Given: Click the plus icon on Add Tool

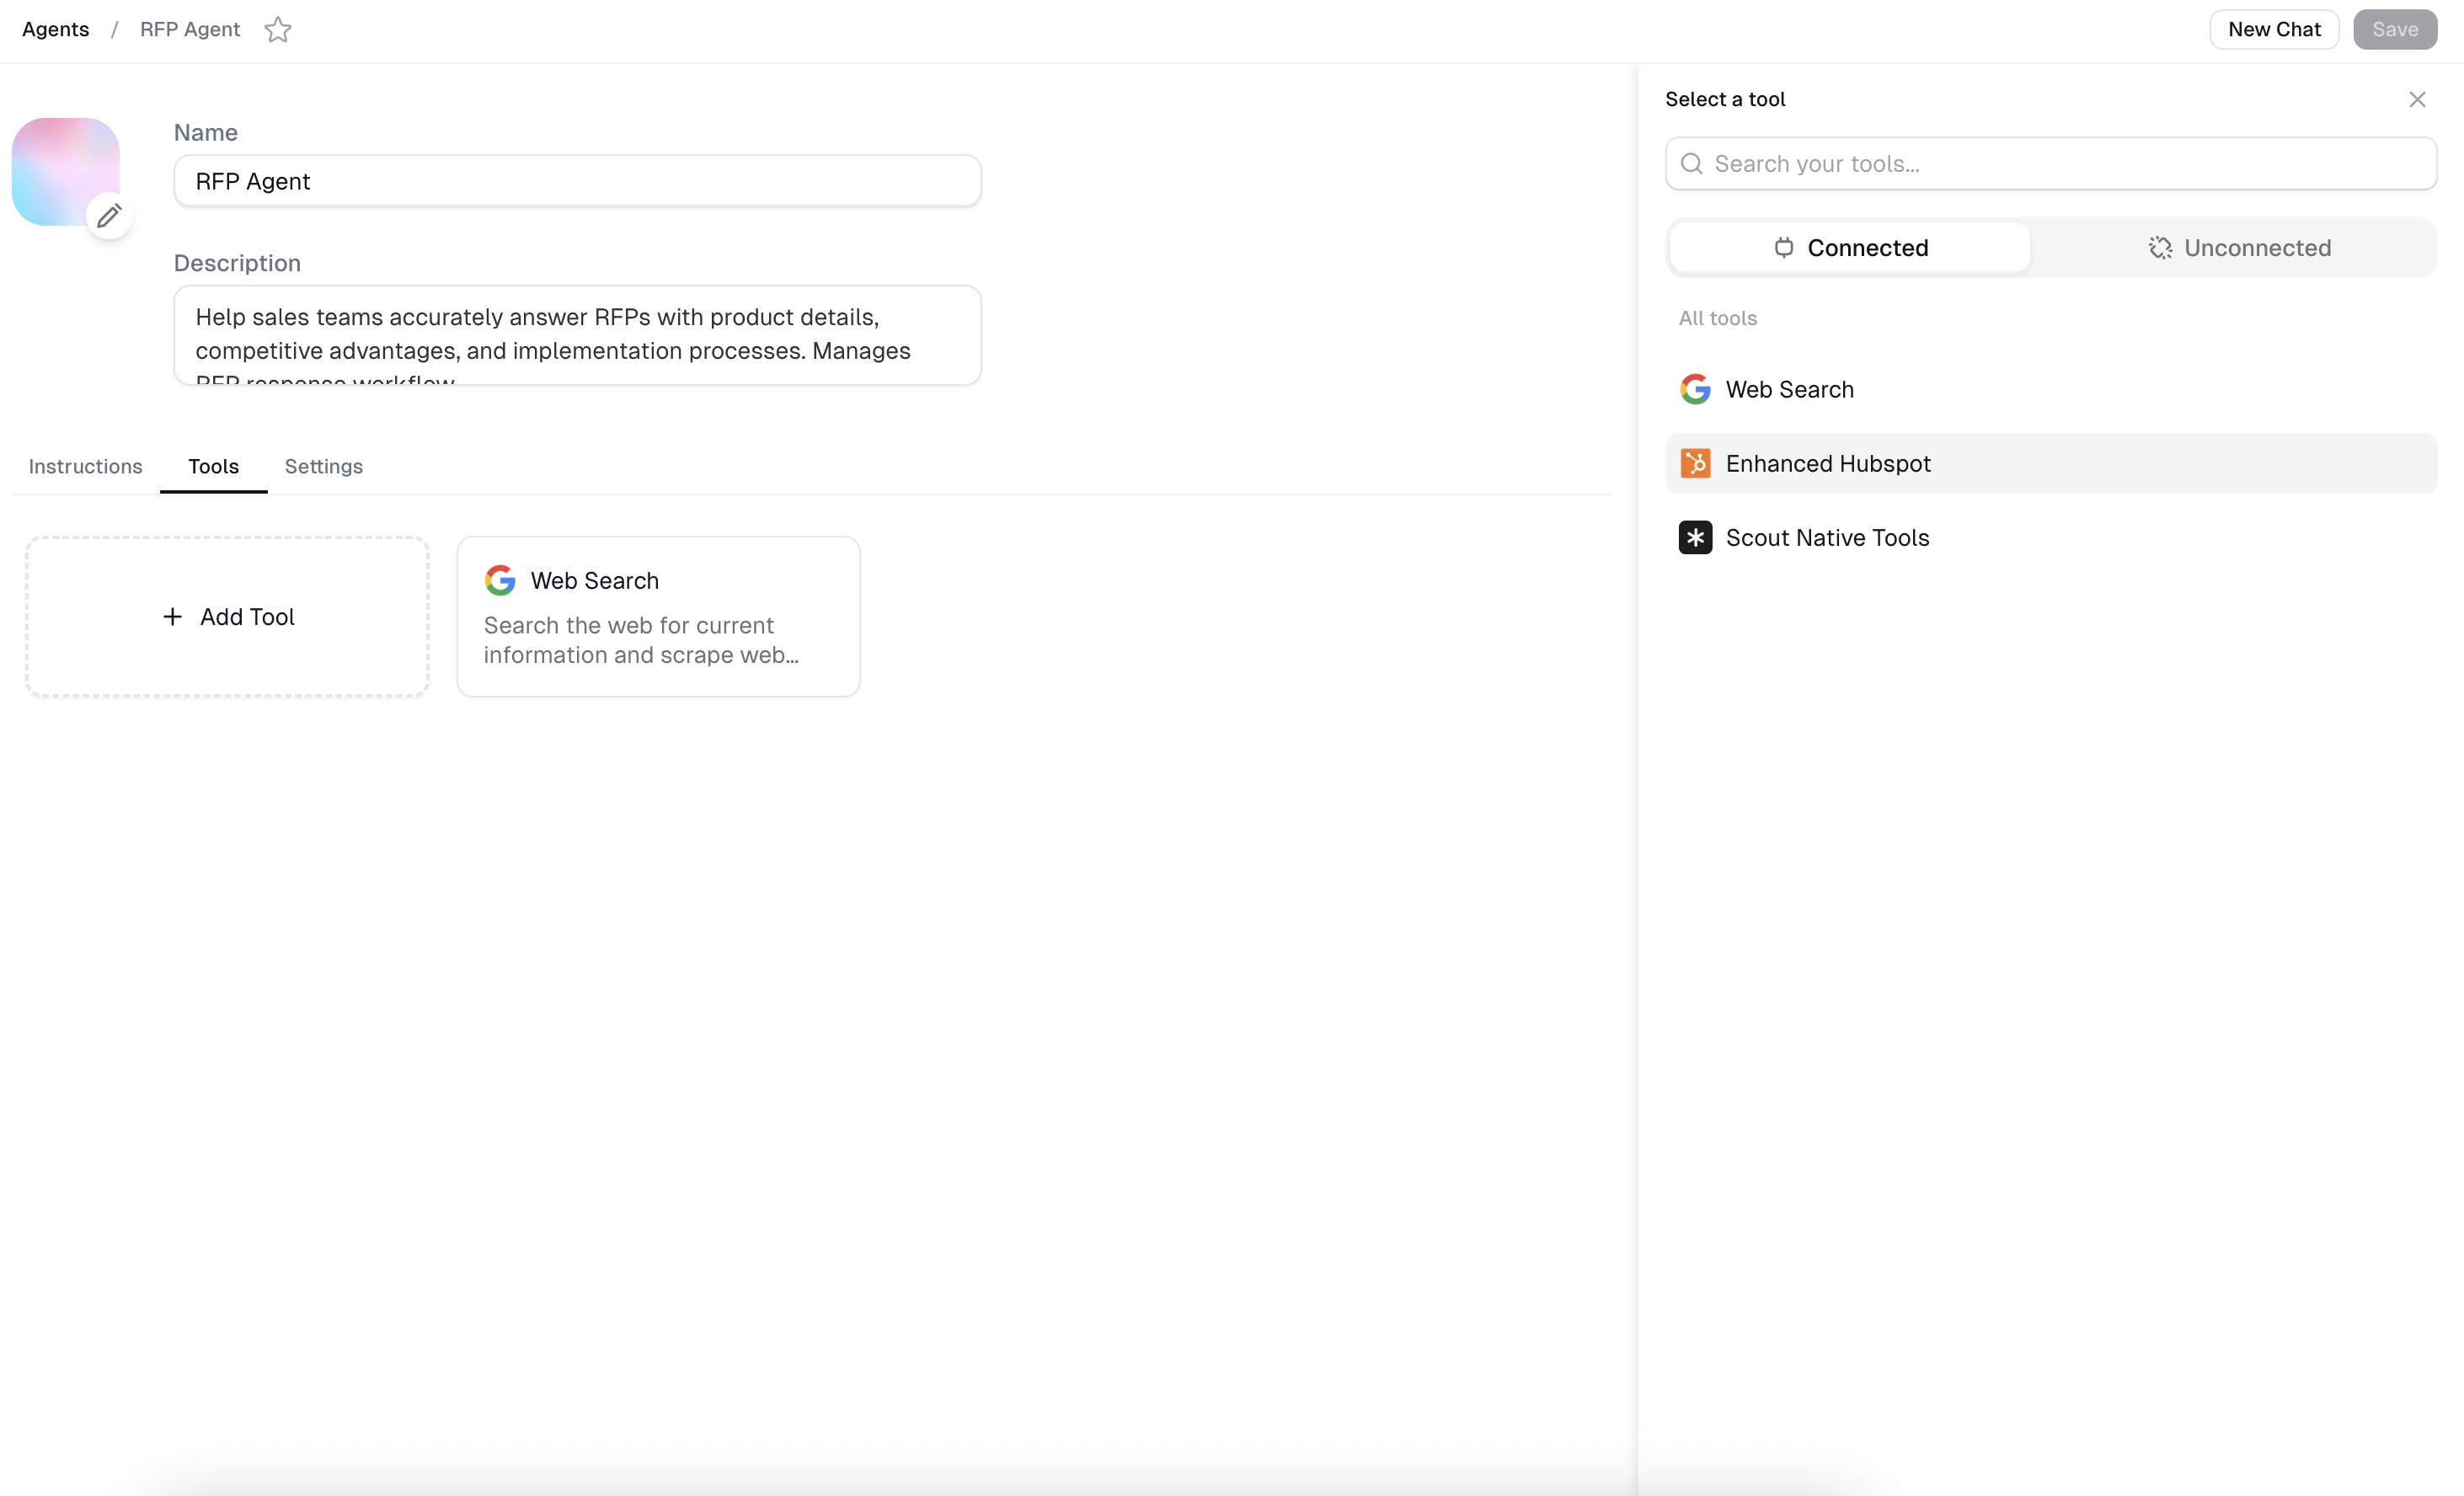Looking at the screenshot, I should pyautogui.click(x=172, y=617).
